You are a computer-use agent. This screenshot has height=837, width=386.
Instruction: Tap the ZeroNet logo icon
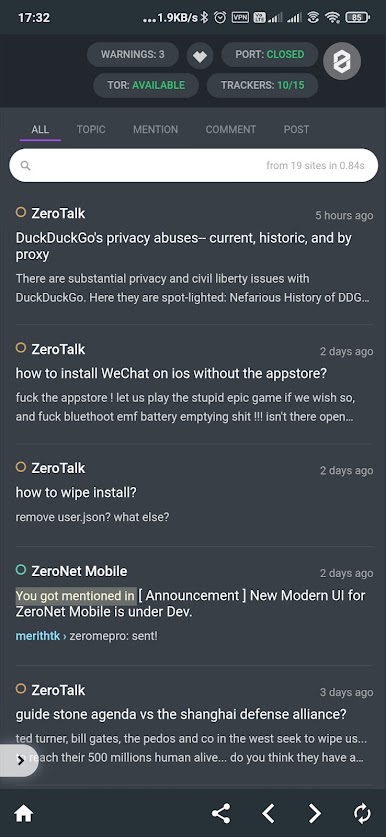coord(342,61)
